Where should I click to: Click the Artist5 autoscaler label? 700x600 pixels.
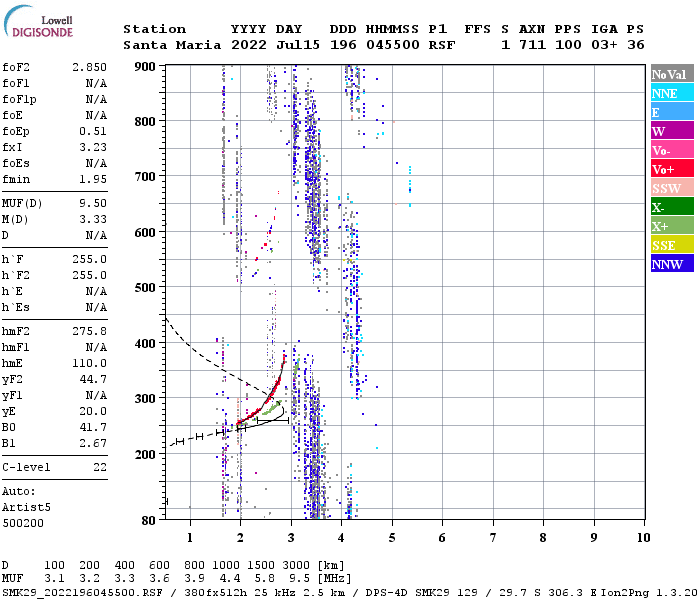tap(26, 508)
